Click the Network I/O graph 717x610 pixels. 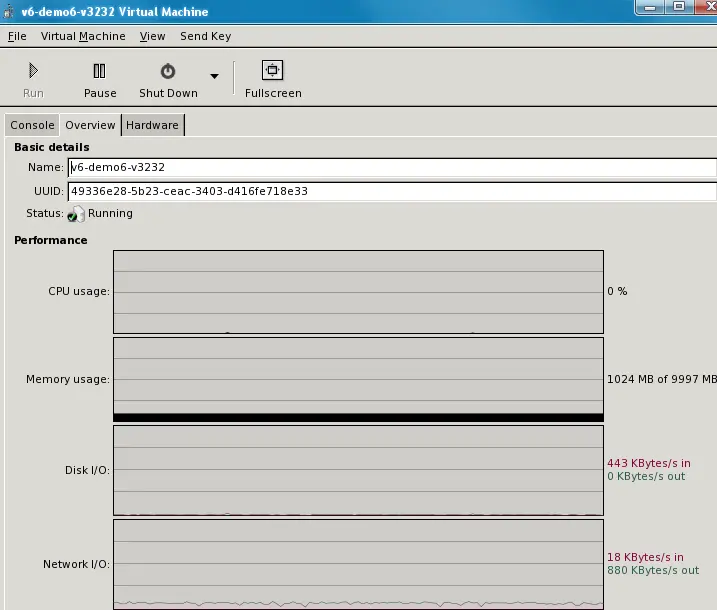pos(358,563)
